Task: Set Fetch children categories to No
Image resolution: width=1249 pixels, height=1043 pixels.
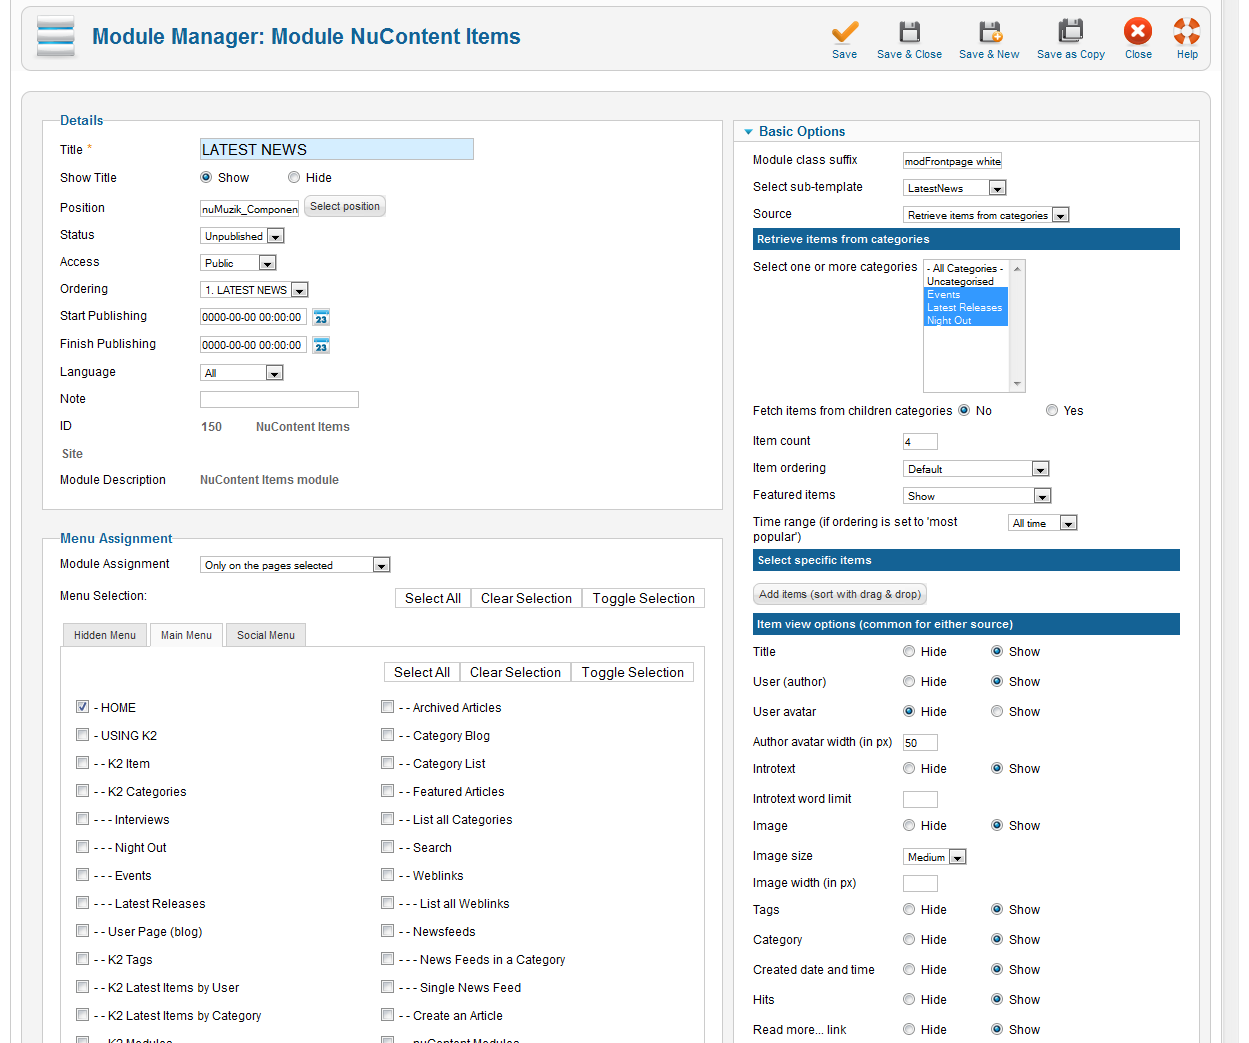Action: point(964,410)
